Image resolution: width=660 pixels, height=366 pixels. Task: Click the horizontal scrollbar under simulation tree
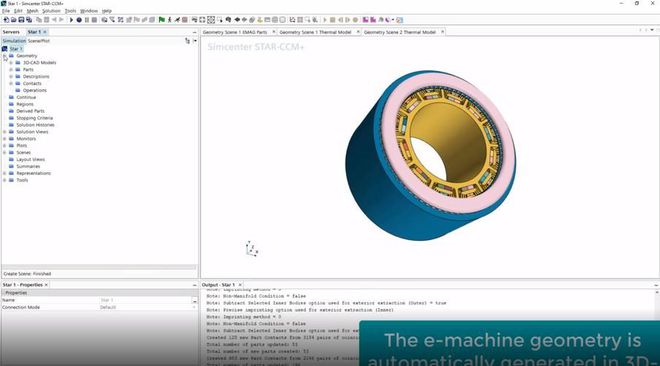(x=99, y=267)
